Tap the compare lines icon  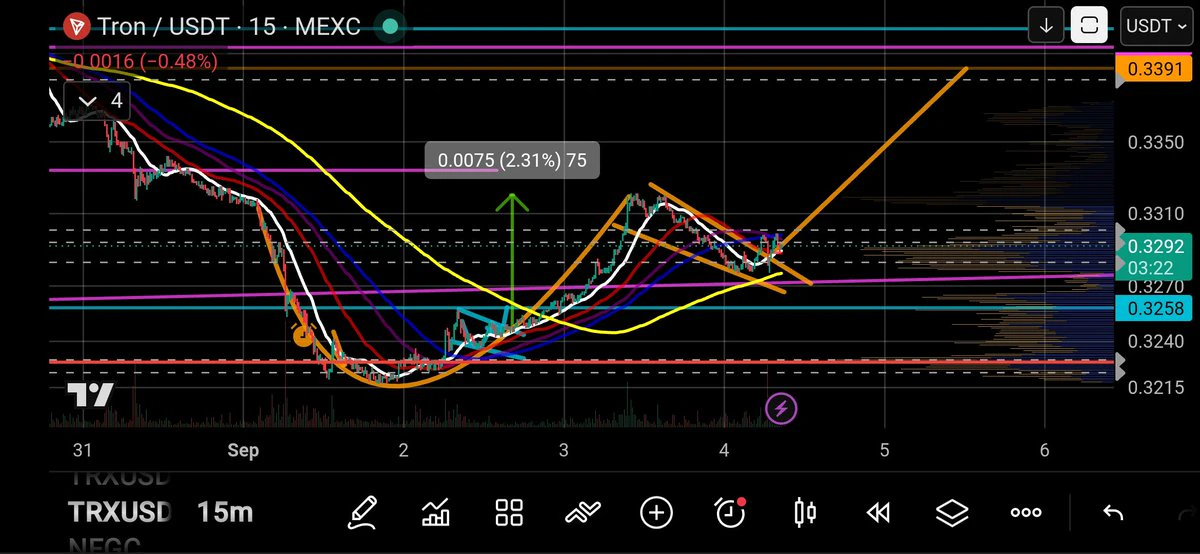583,513
